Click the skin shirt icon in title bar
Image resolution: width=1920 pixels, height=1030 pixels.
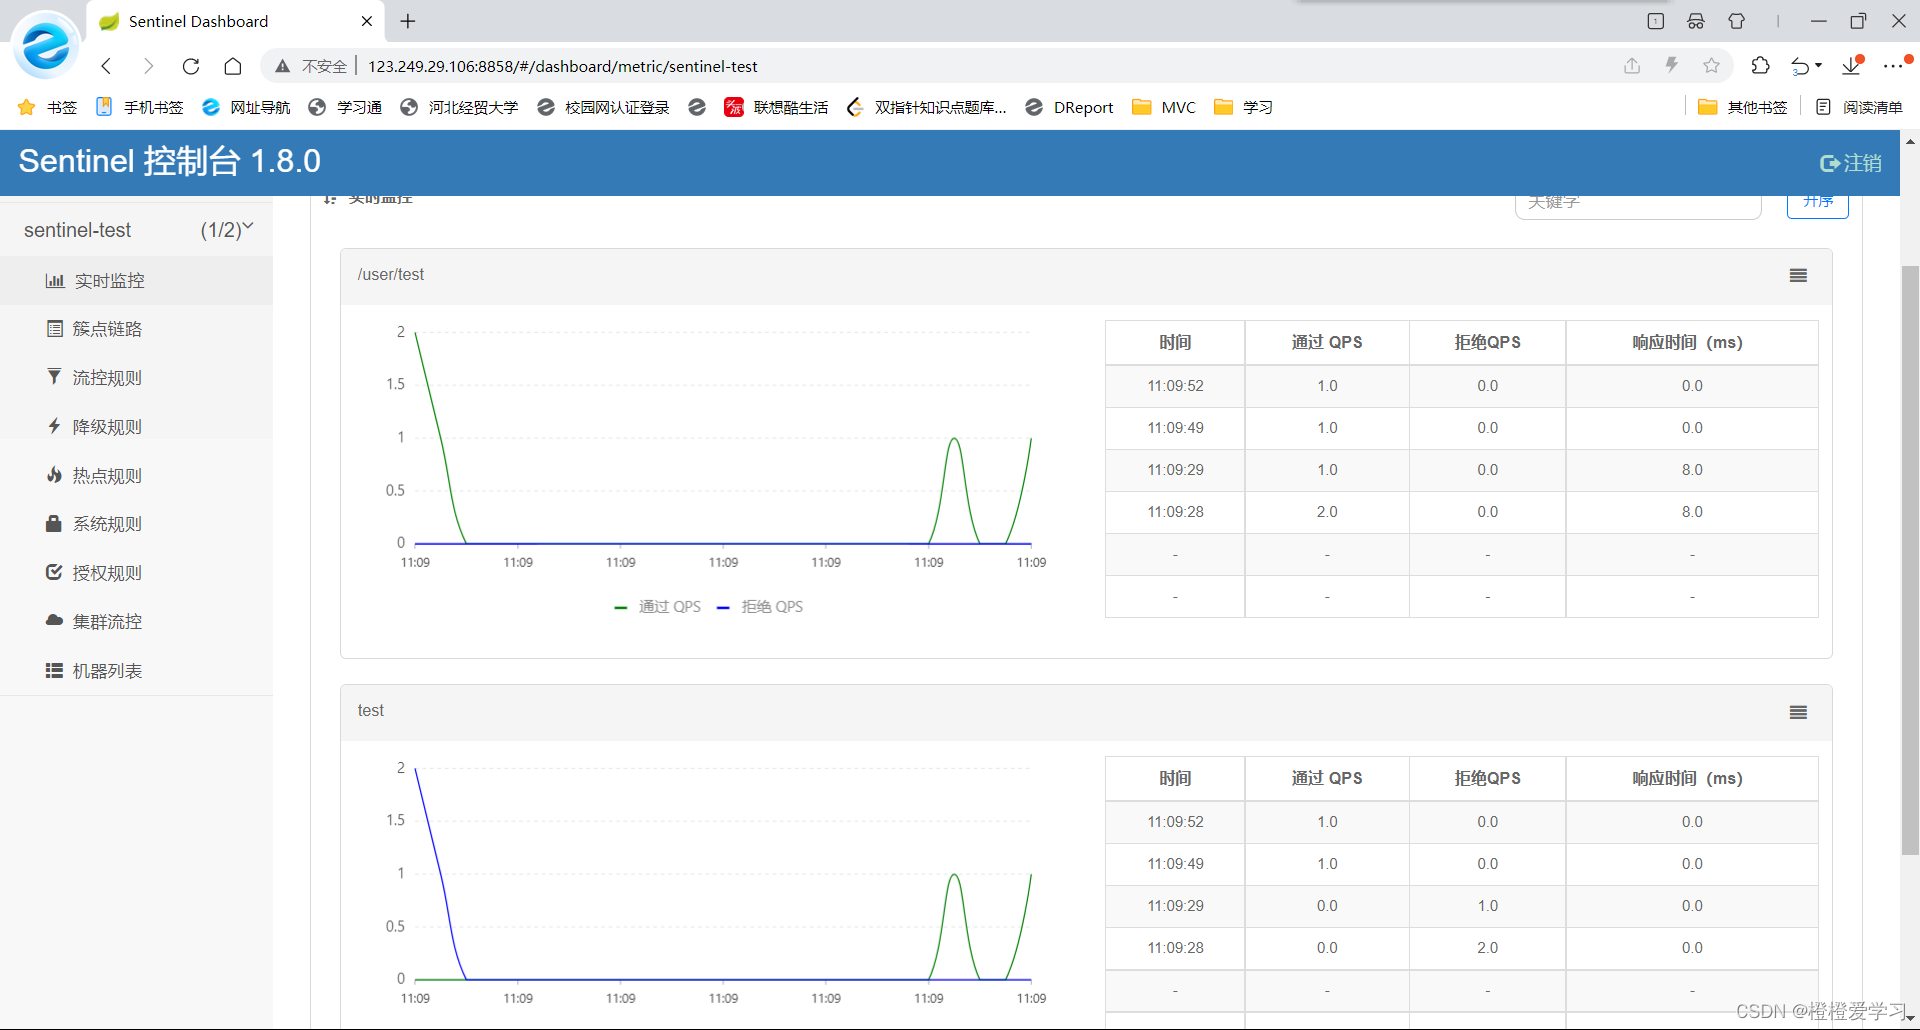tap(1737, 21)
